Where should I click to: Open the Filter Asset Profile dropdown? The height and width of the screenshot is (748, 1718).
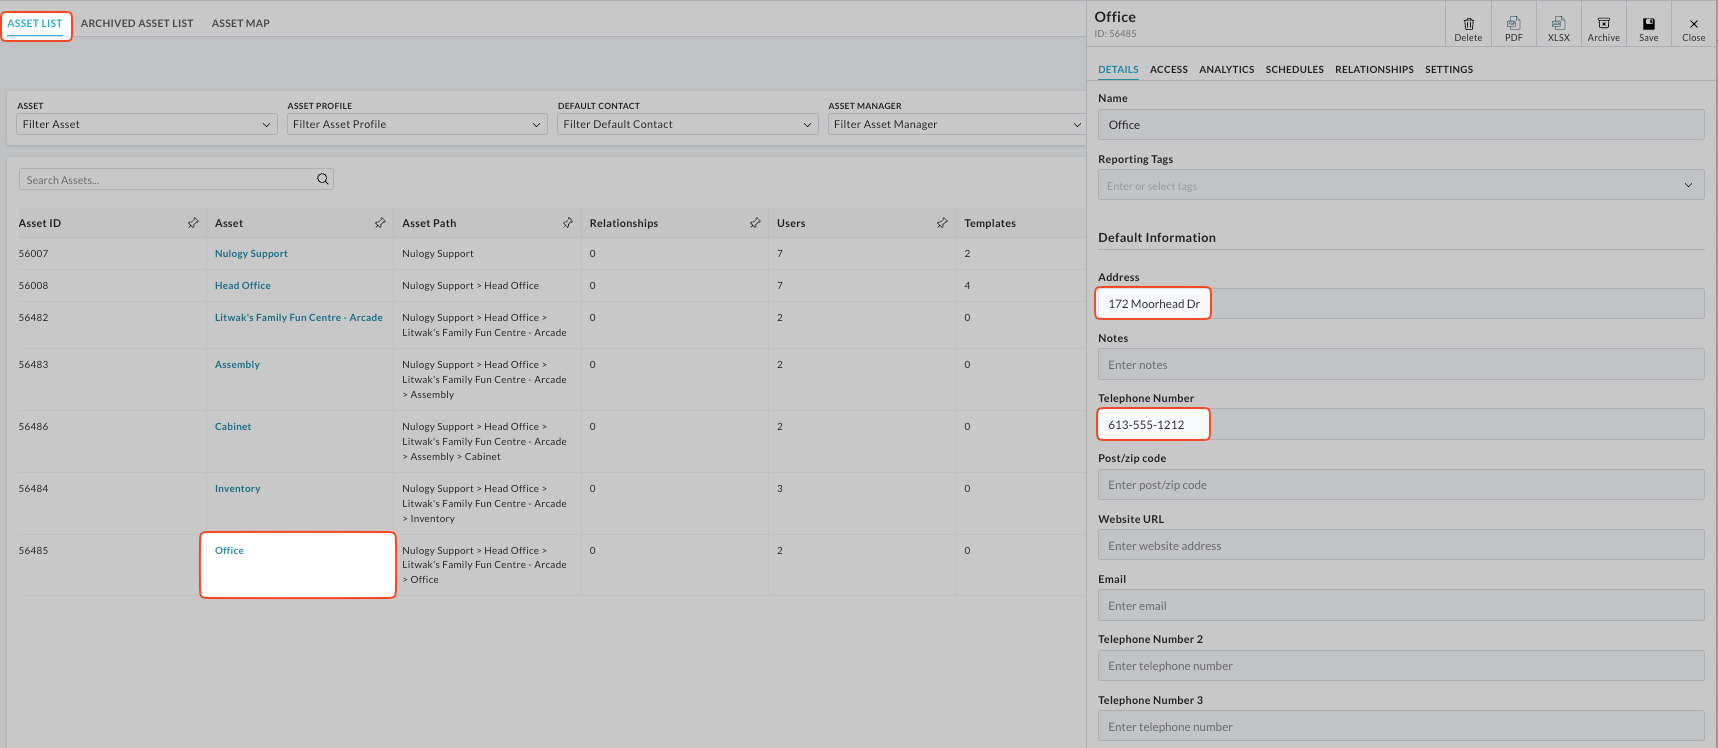pos(417,124)
